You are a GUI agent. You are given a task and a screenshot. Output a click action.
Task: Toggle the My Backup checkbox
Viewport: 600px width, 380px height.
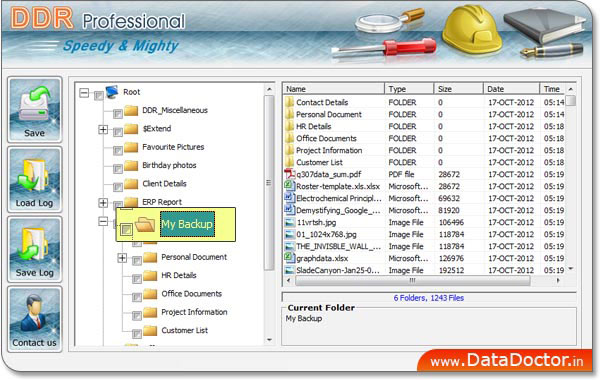(x=126, y=230)
